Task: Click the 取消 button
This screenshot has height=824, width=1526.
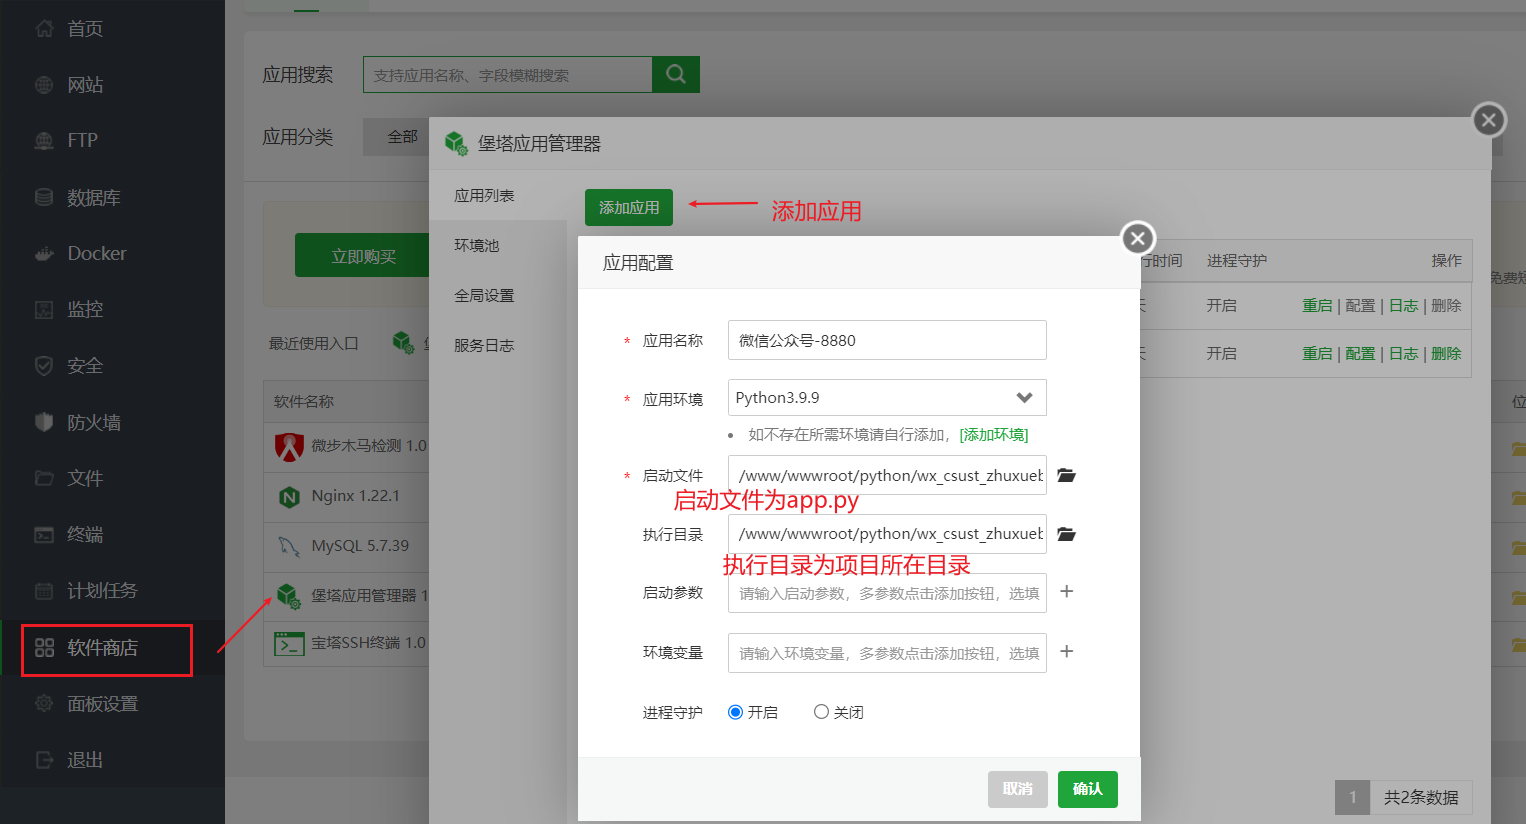Action: [1018, 789]
